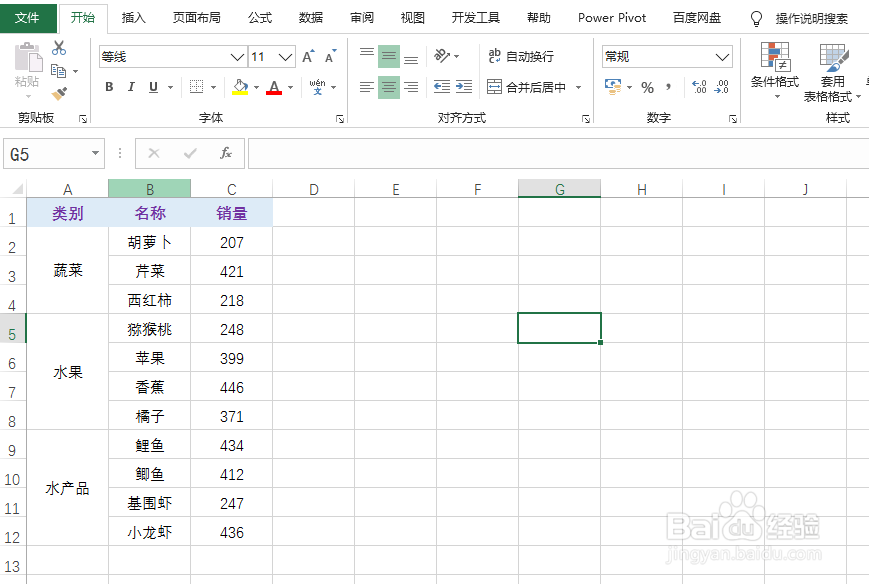Screen dimensions: 869x584
Task: Open number group dialog launcher
Action: tap(733, 119)
